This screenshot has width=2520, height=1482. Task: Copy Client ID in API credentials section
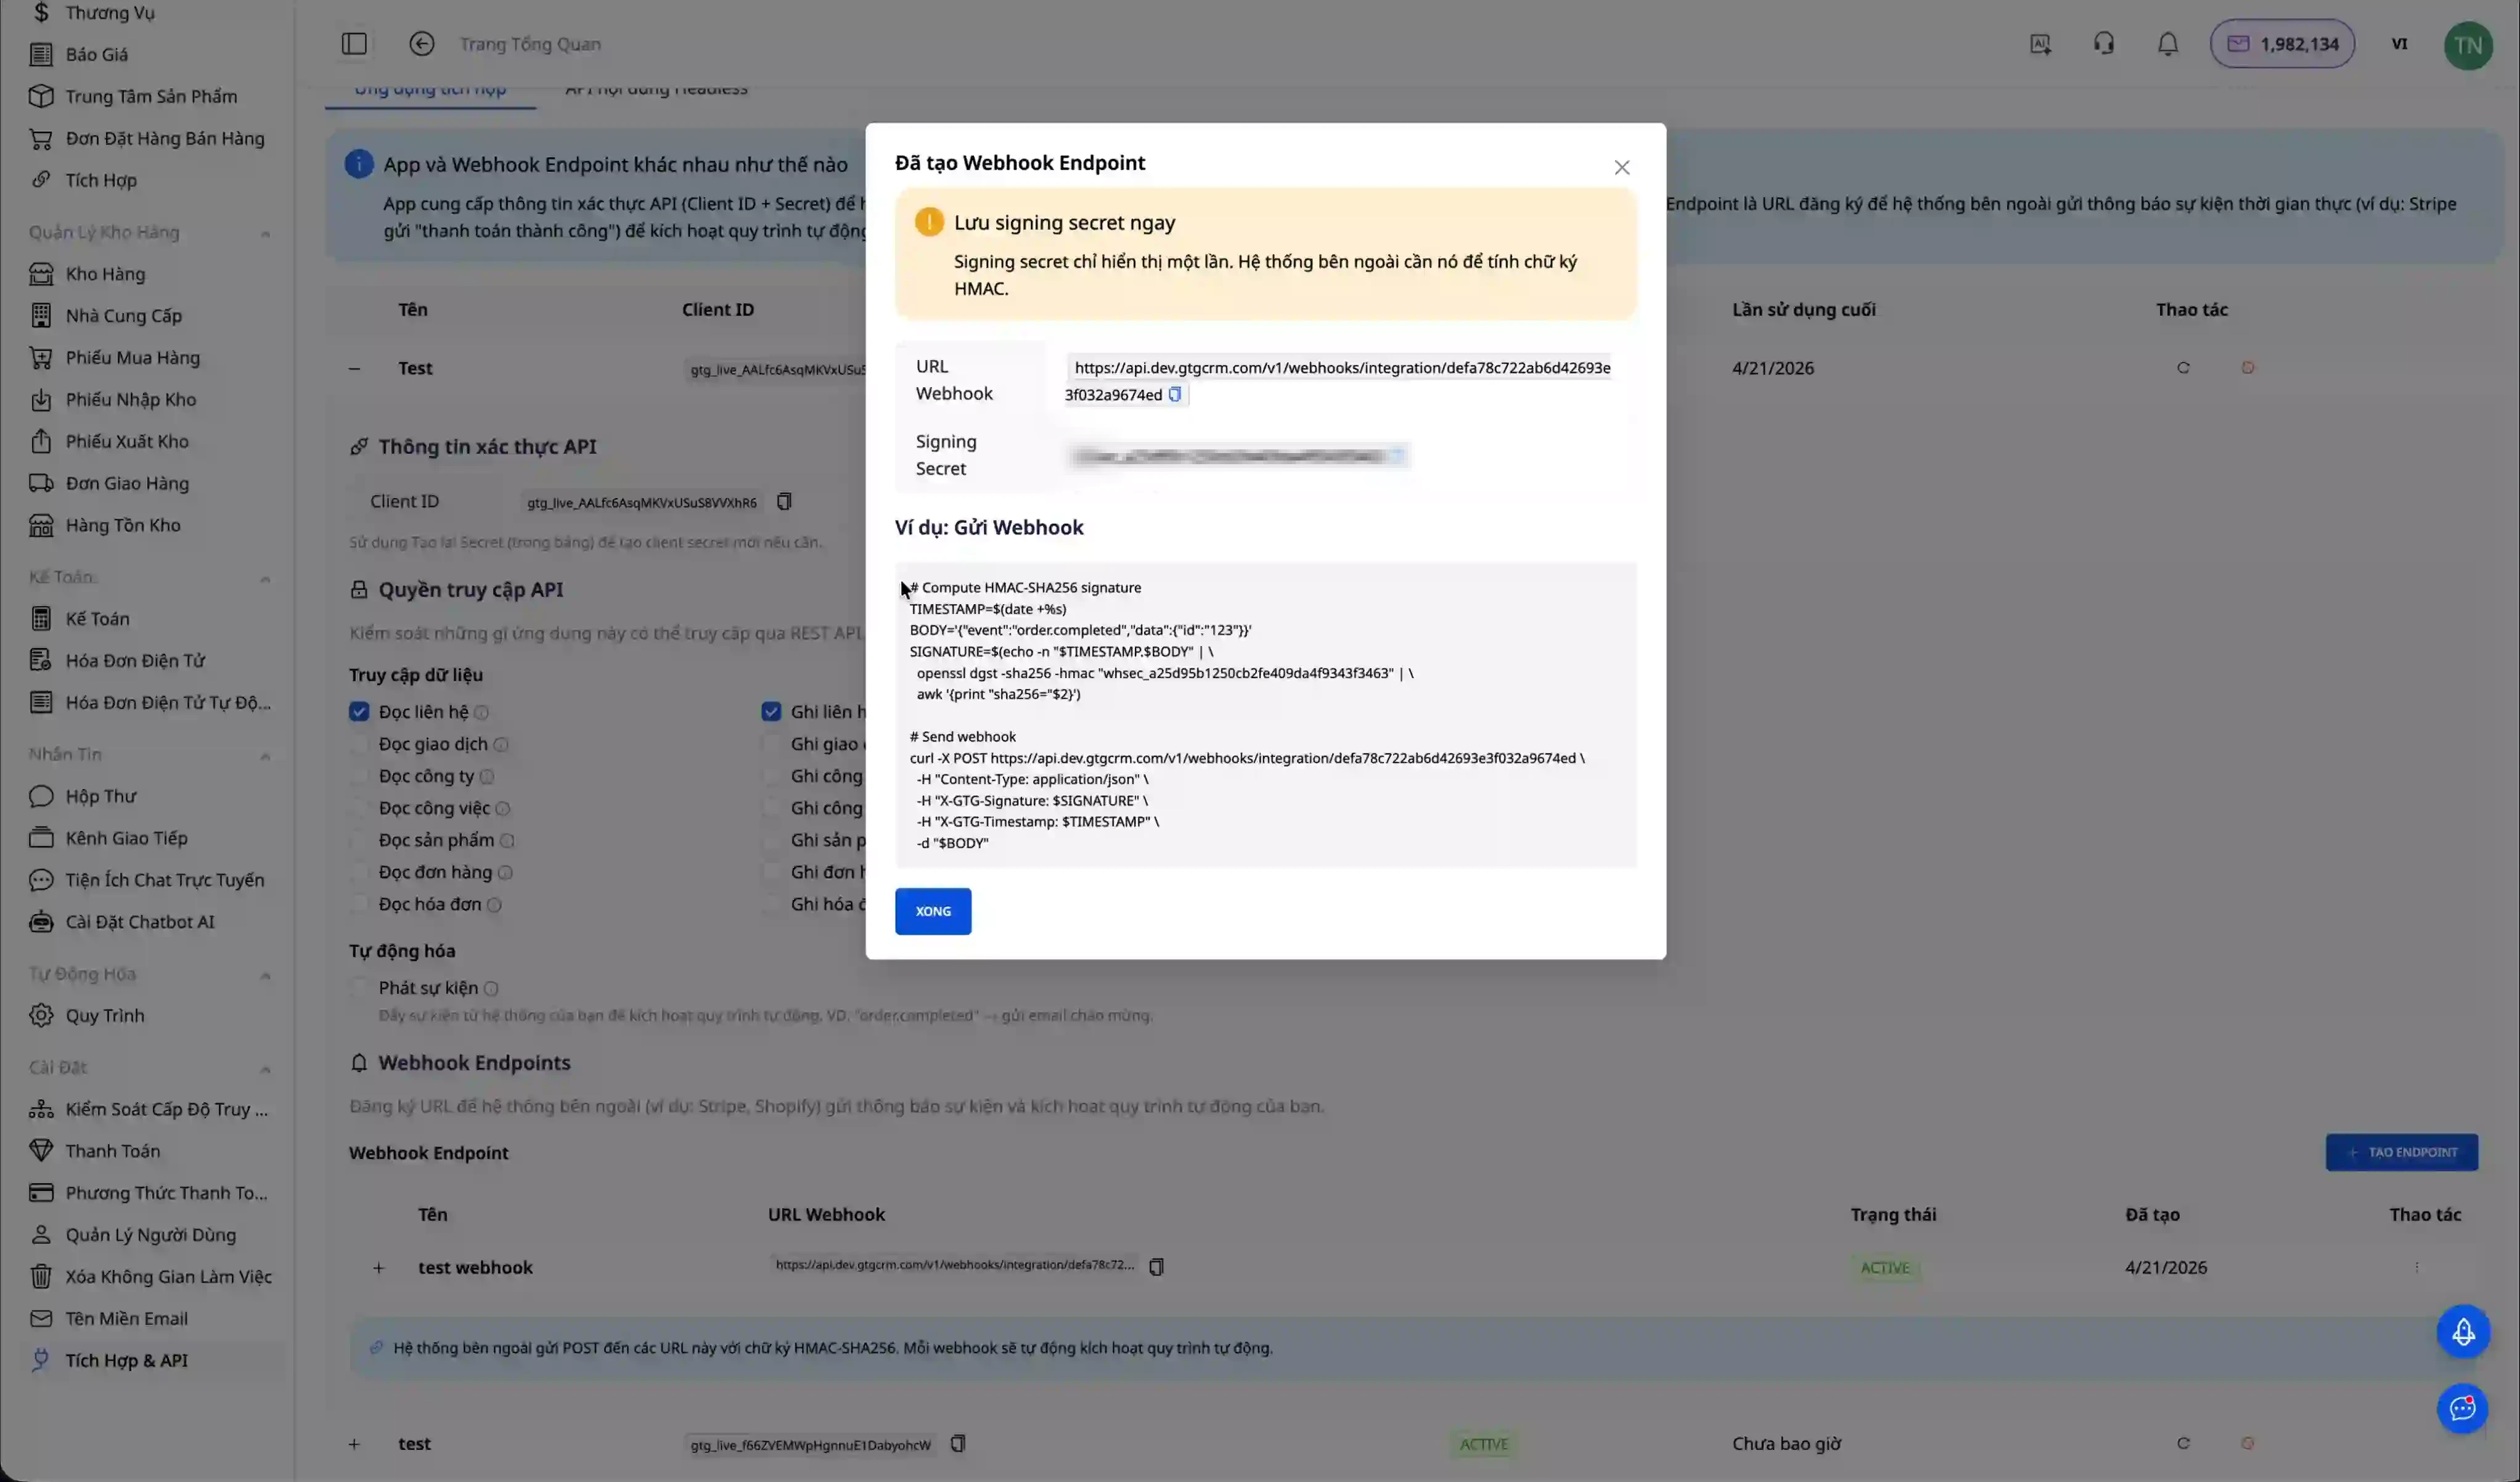[784, 502]
